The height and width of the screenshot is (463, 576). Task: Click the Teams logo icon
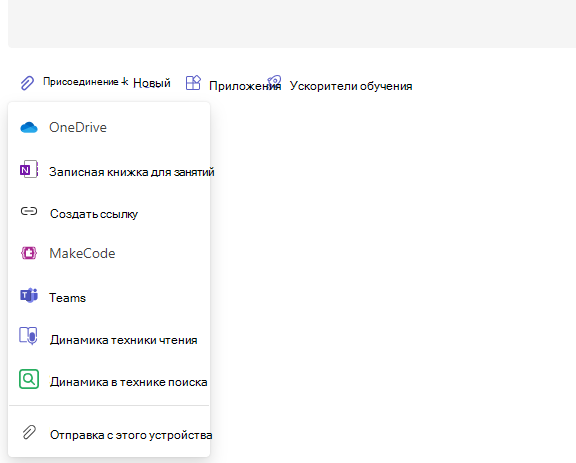tap(29, 296)
